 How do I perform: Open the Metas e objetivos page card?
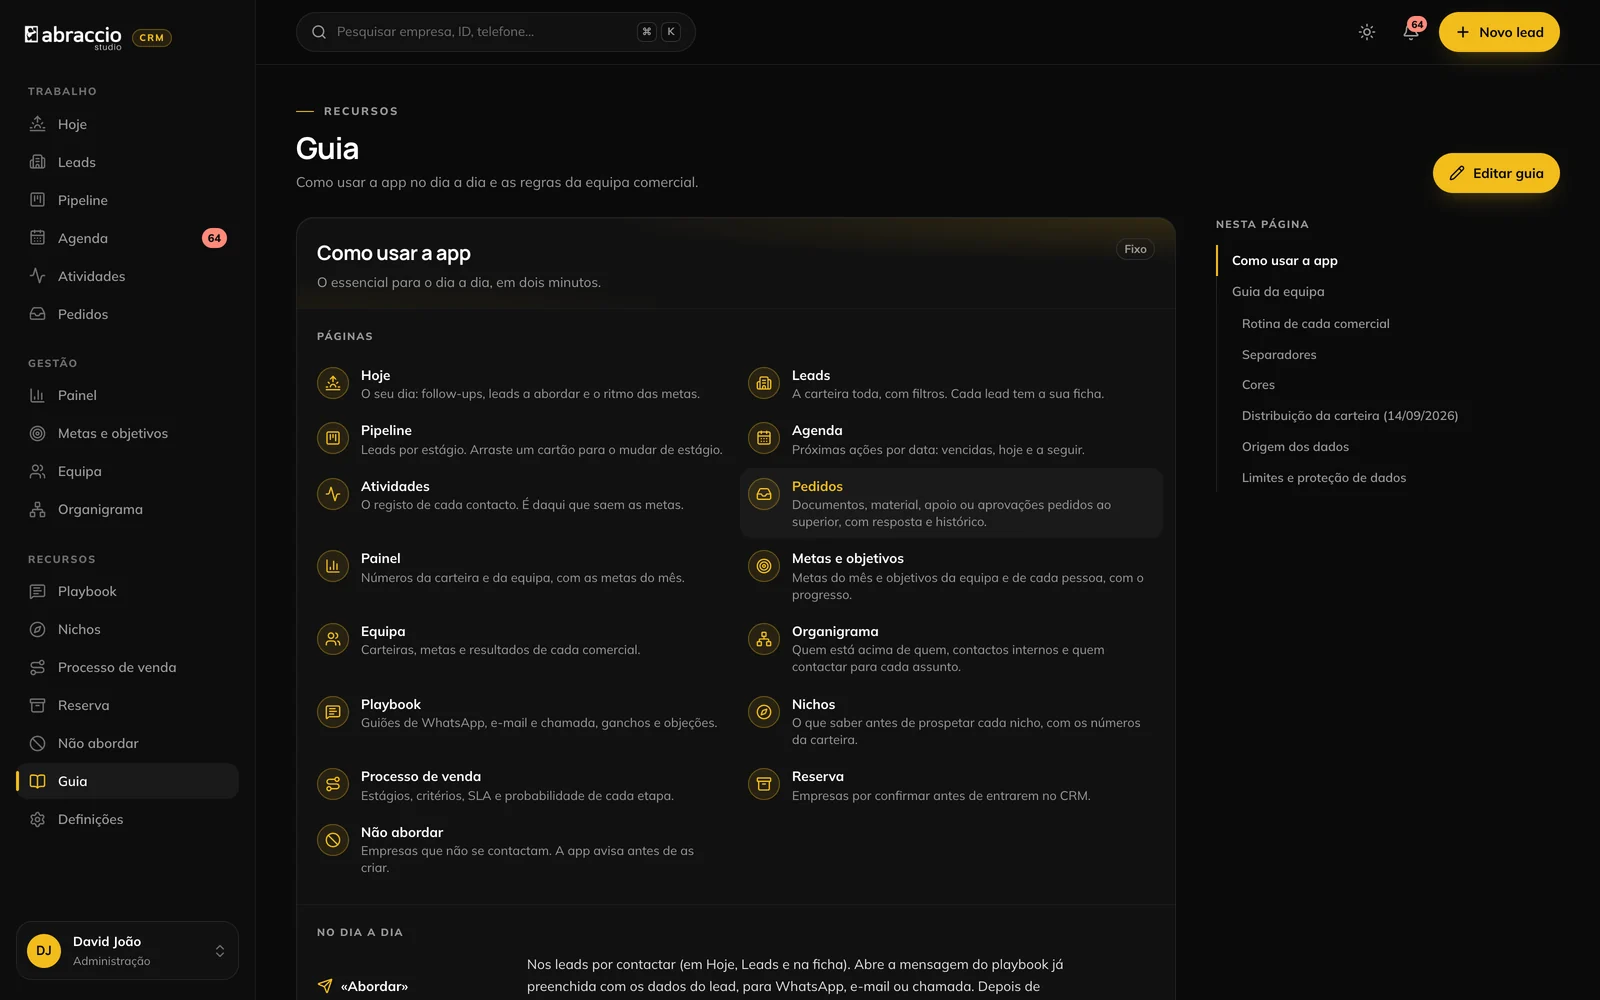point(951,576)
